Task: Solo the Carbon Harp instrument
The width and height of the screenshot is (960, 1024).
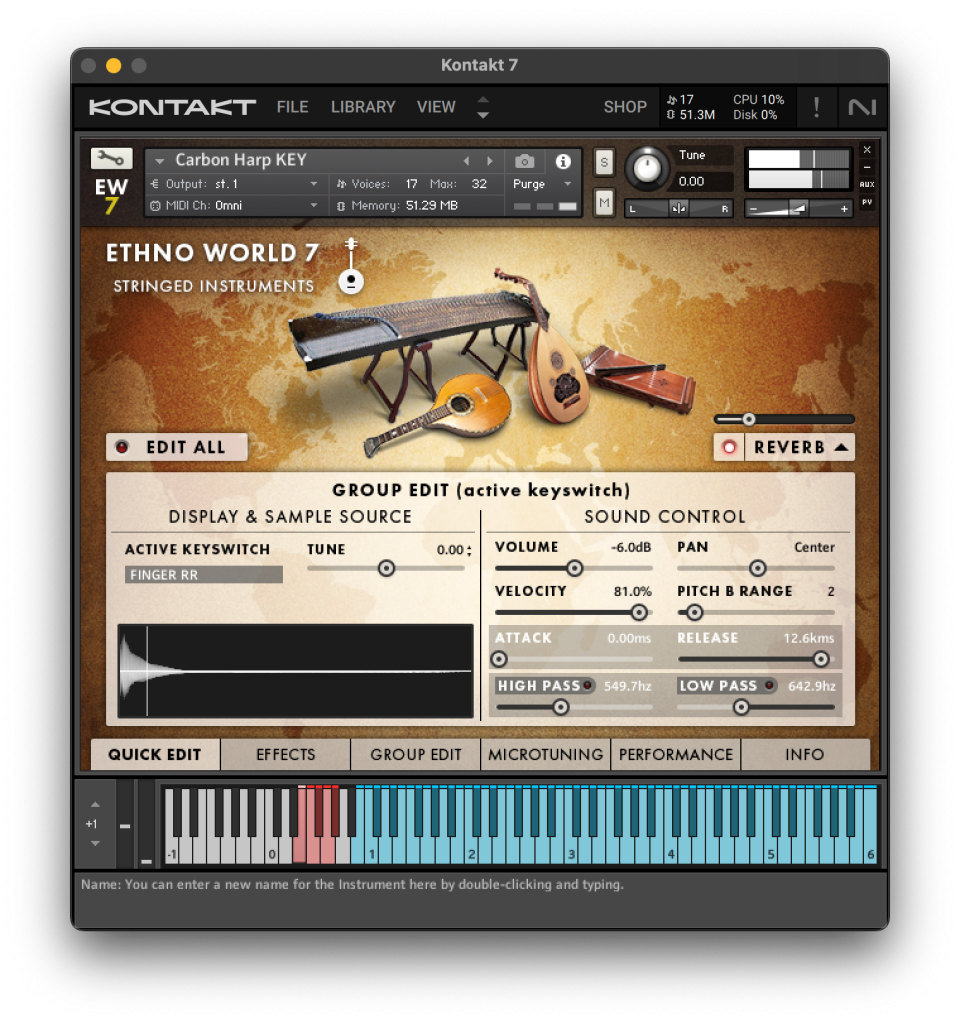Action: (x=604, y=162)
